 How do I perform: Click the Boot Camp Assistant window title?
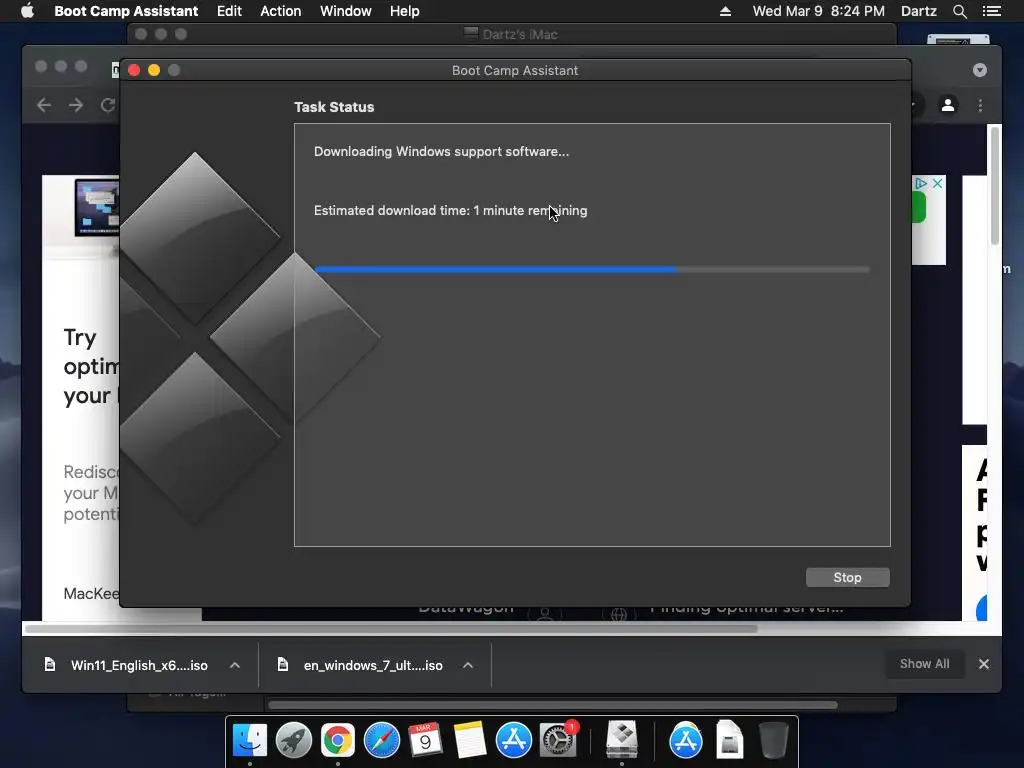515,71
